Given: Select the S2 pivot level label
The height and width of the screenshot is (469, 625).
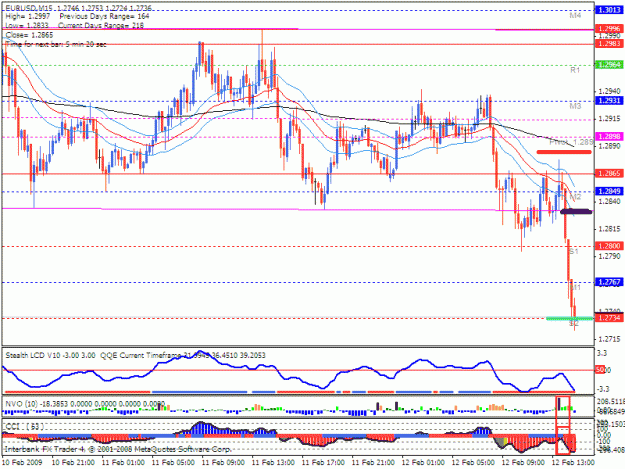Looking at the screenshot, I should (574, 324).
